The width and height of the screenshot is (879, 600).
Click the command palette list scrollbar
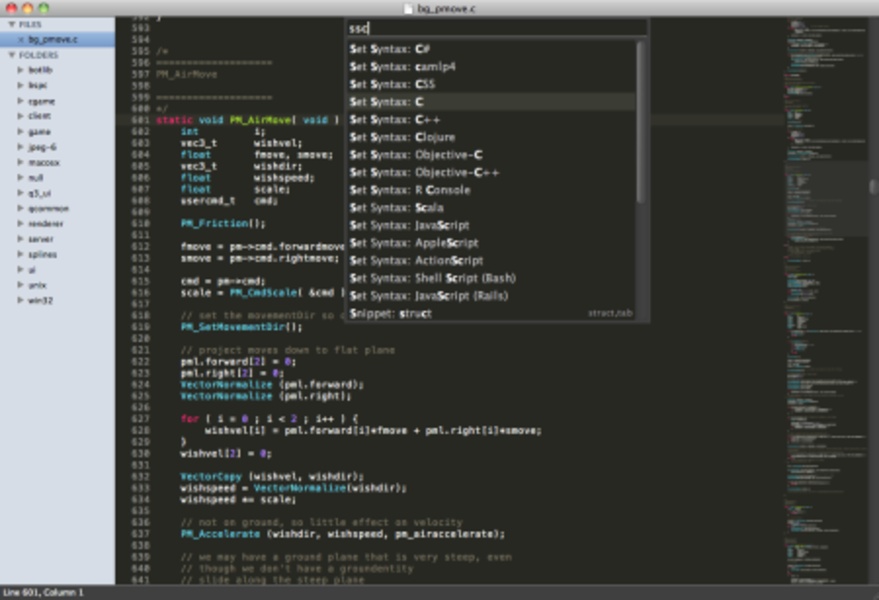coord(640,130)
